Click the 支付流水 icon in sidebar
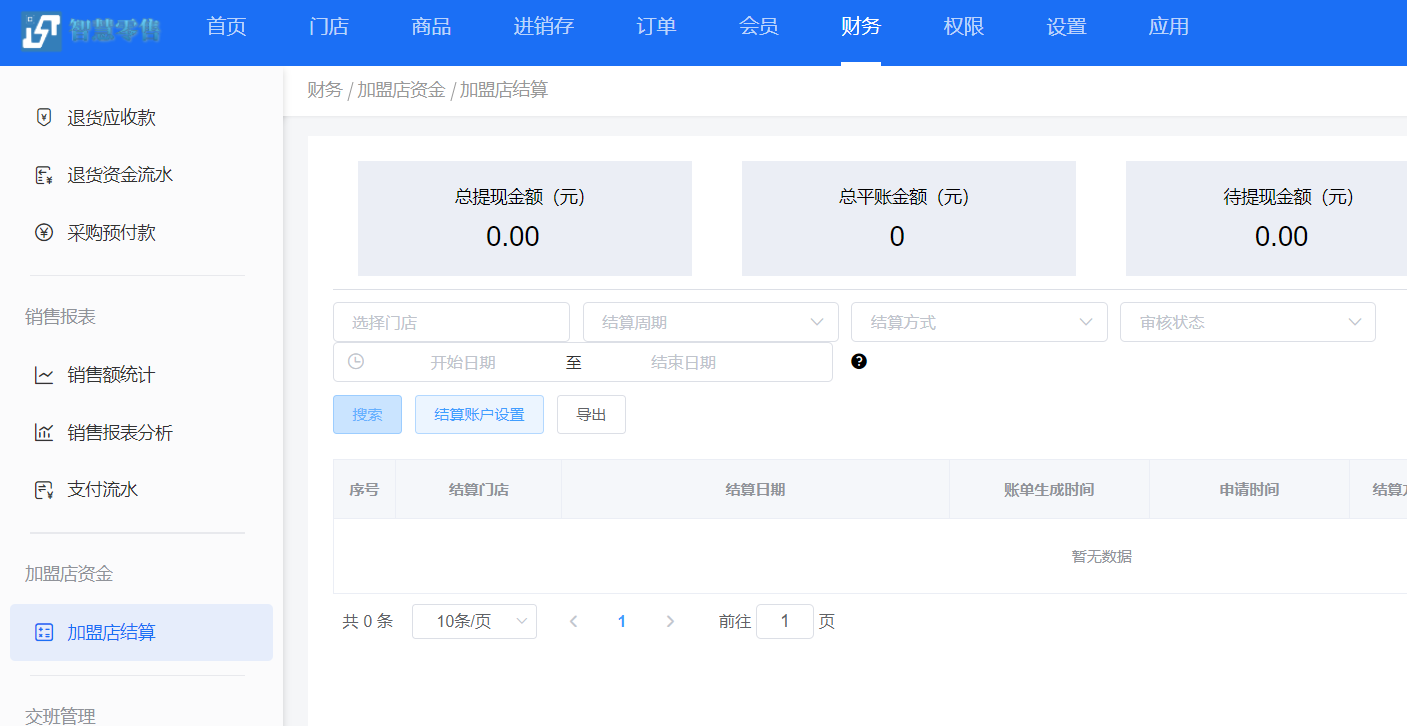The image size is (1407, 726). 44,490
